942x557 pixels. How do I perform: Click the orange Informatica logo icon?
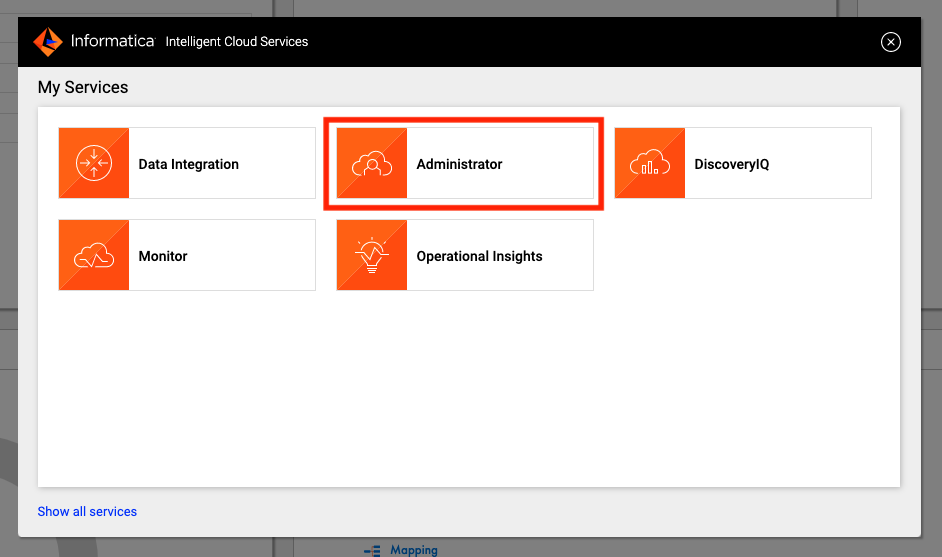click(48, 41)
